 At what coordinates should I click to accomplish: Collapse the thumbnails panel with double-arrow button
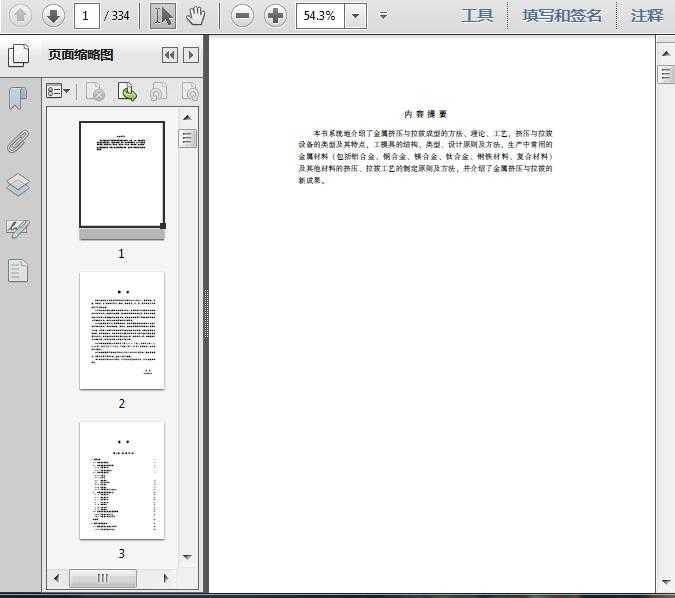point(170,55)
